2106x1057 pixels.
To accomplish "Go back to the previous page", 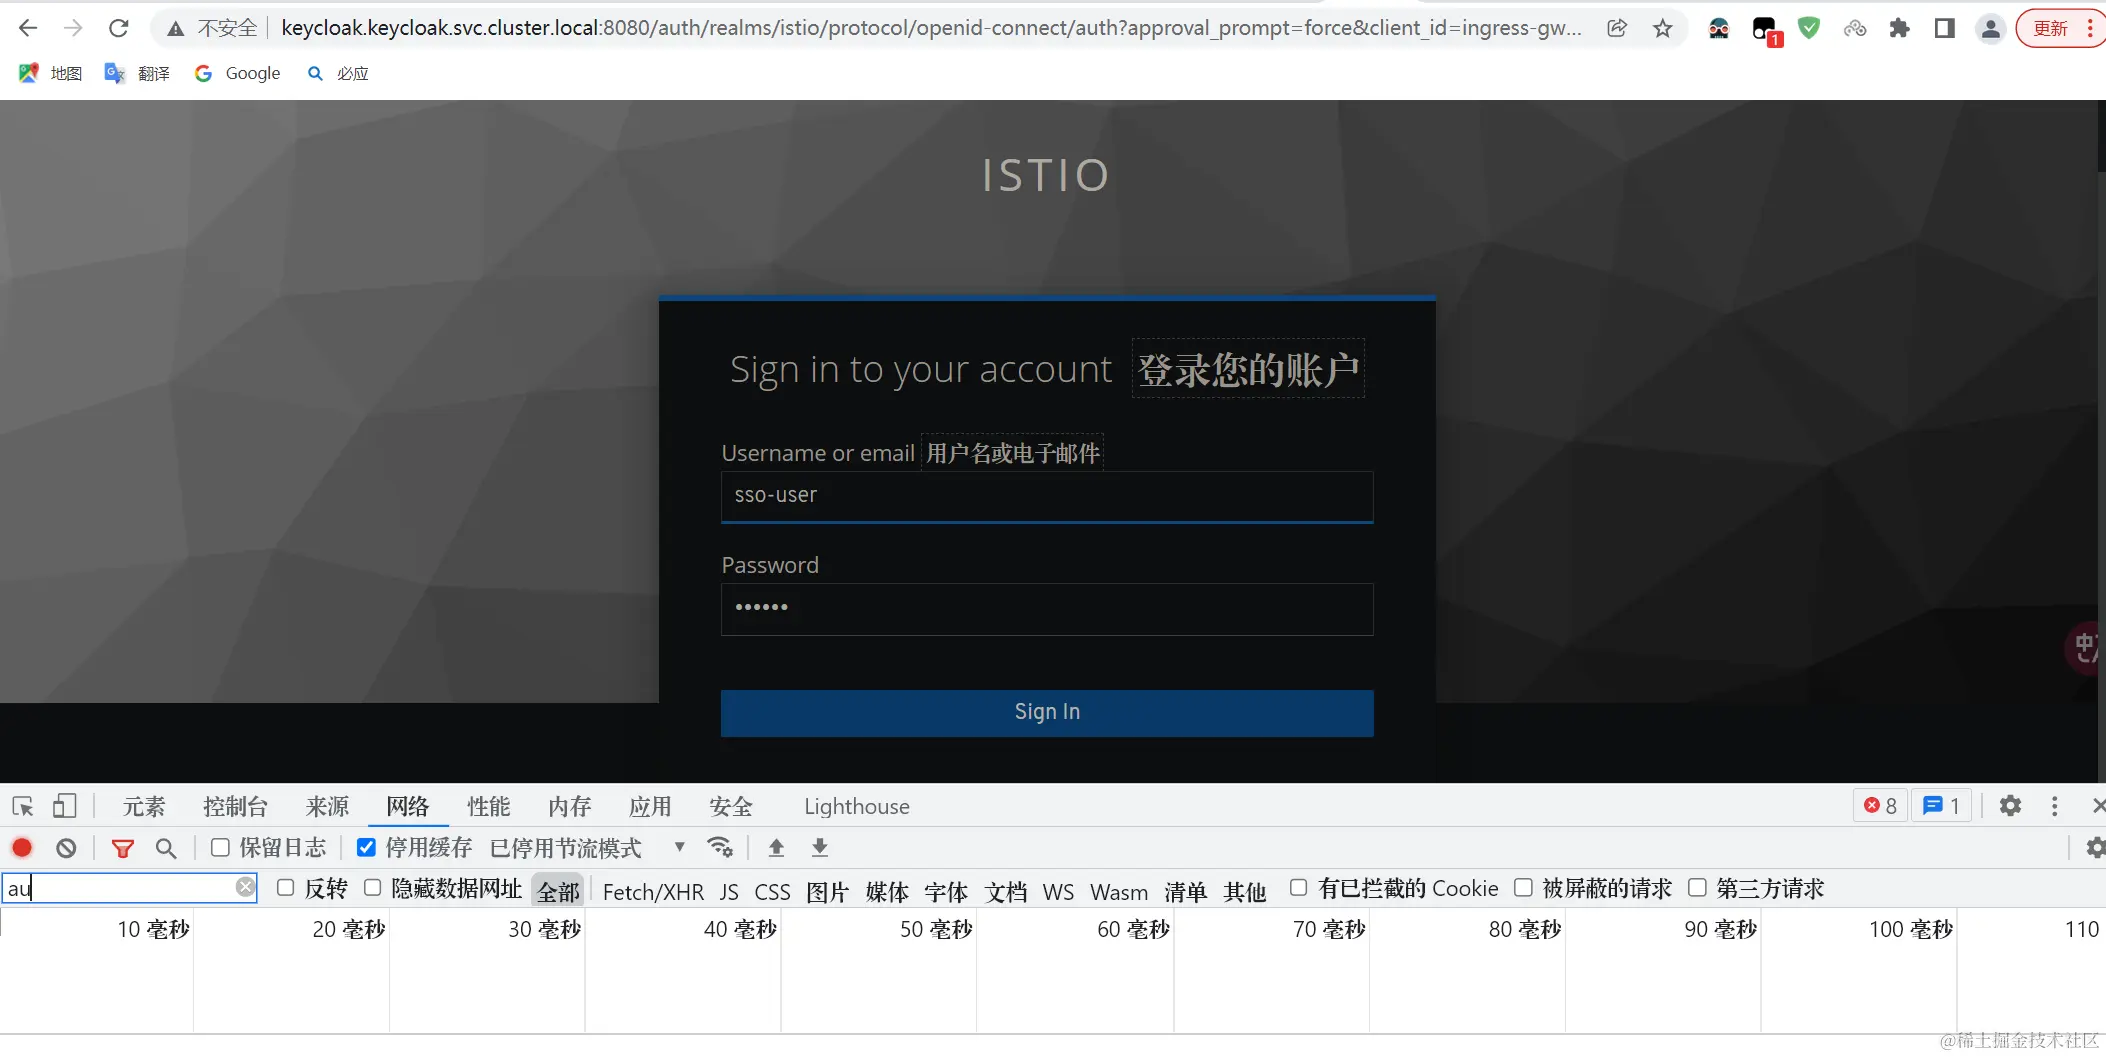I will tap(28, 28).
